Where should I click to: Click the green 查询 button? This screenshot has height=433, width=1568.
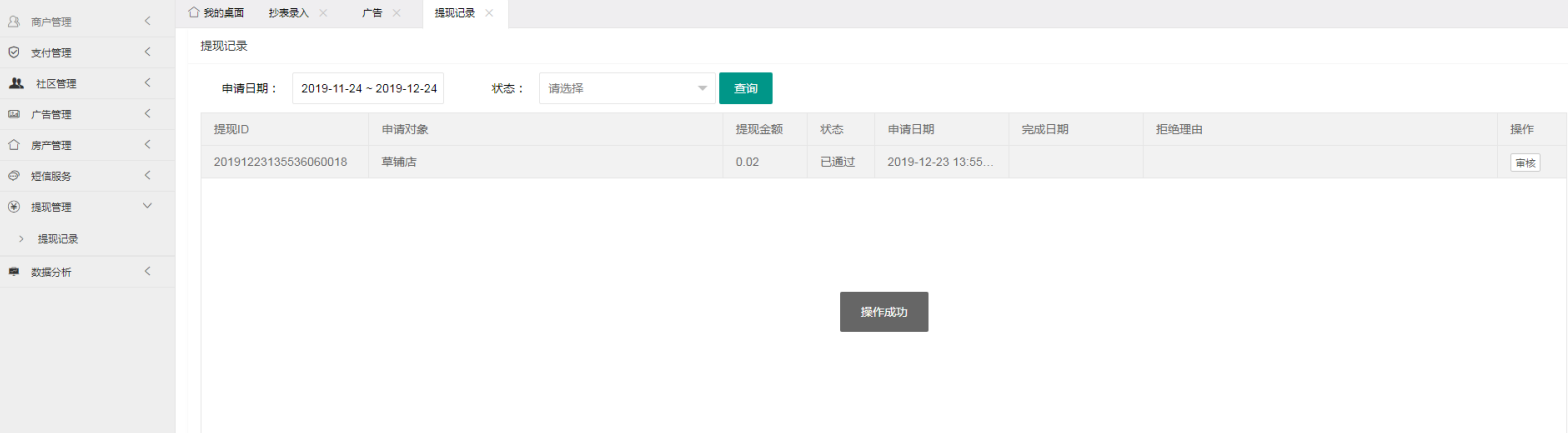745,88
